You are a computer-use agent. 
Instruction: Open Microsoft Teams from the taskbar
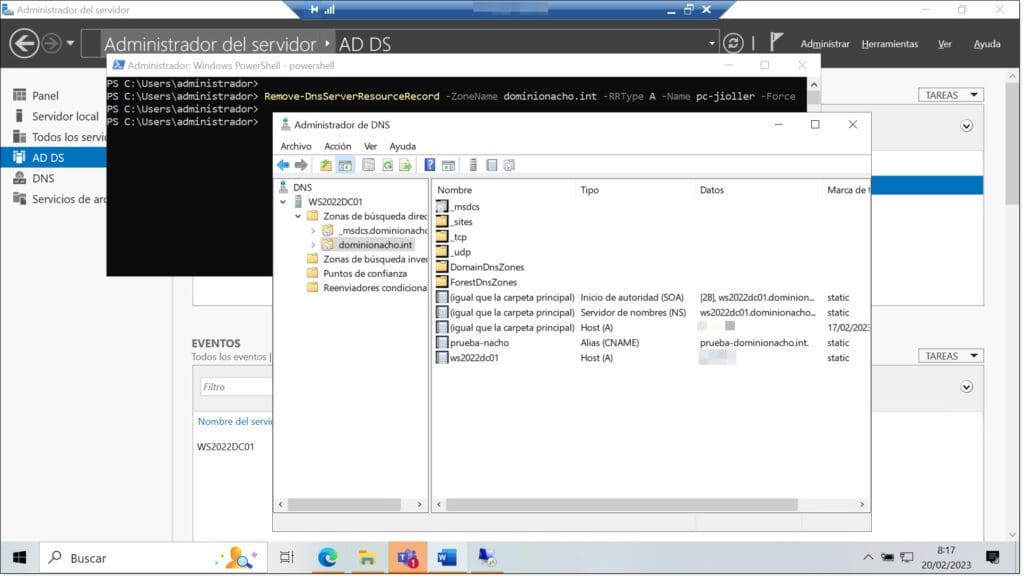(408, 558)
